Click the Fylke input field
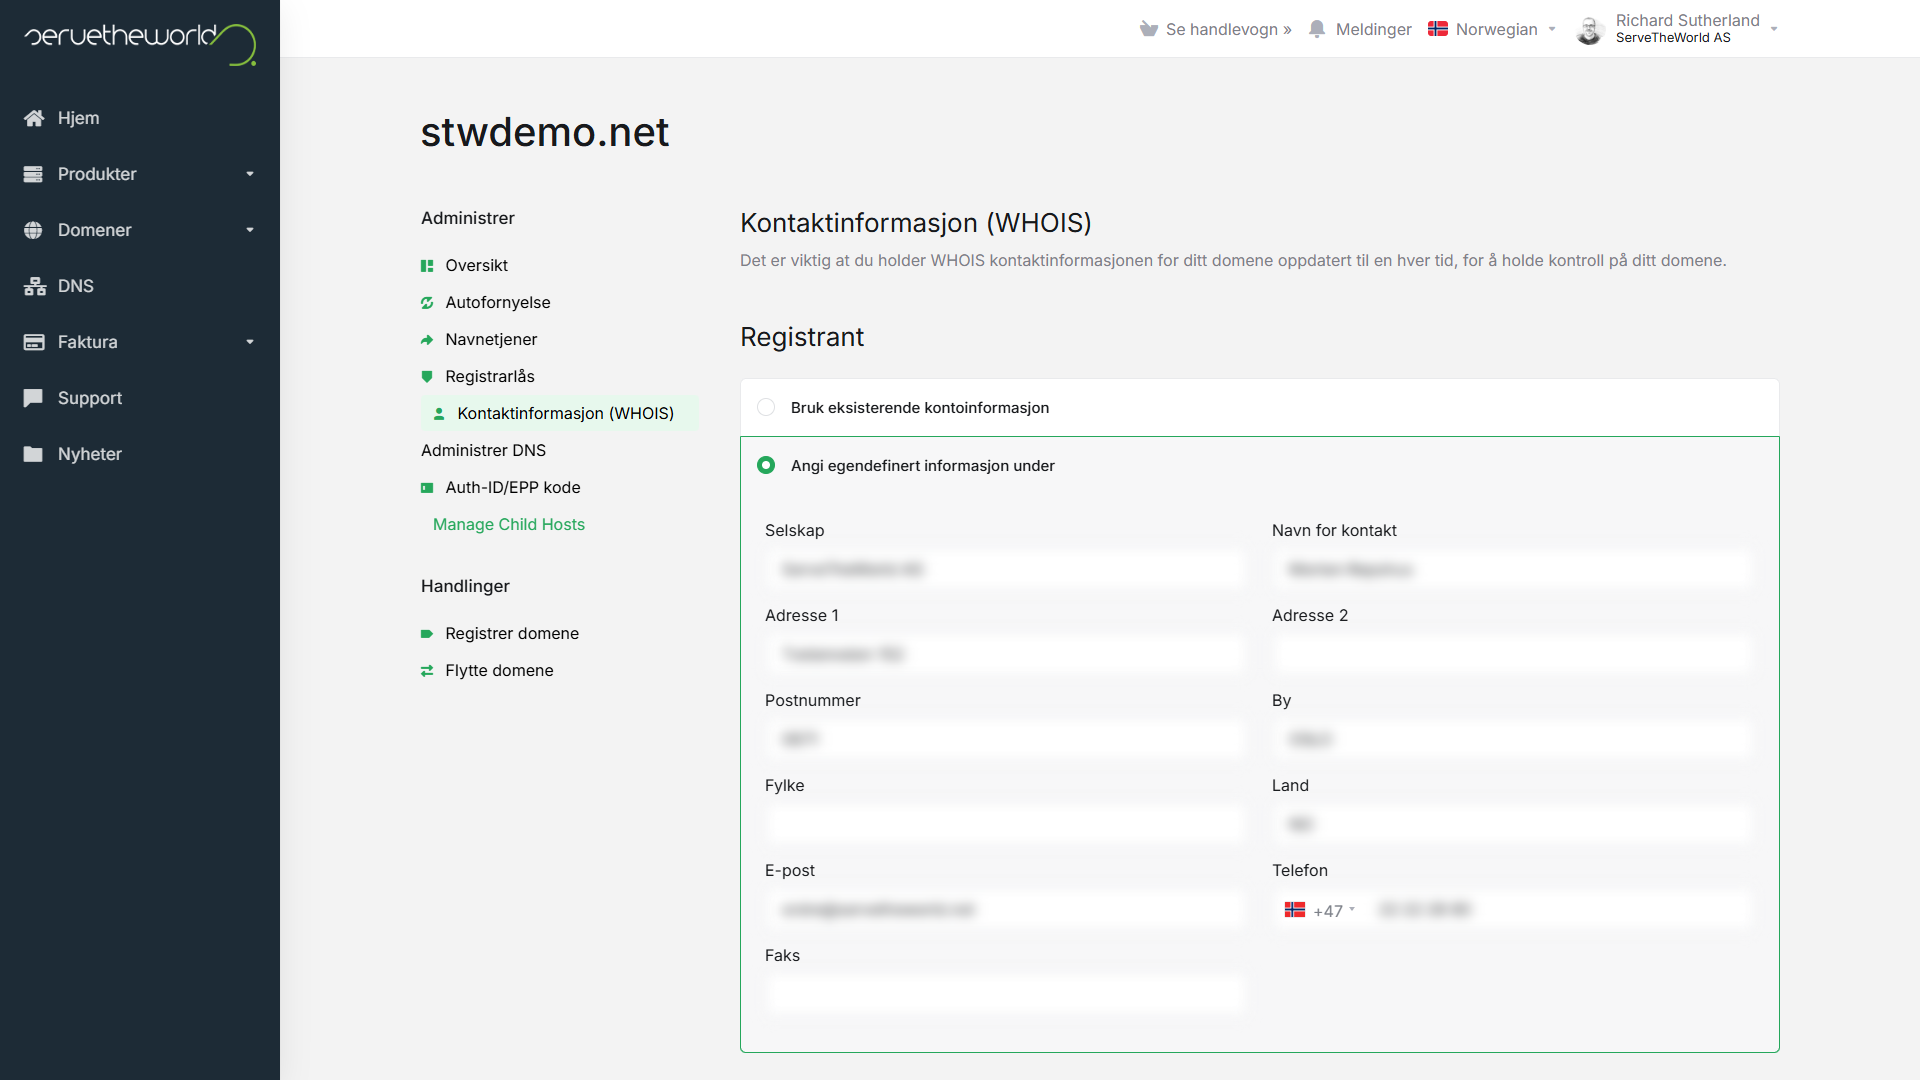Viewport: 1920px width, 1080px height. coord(1005,825)
